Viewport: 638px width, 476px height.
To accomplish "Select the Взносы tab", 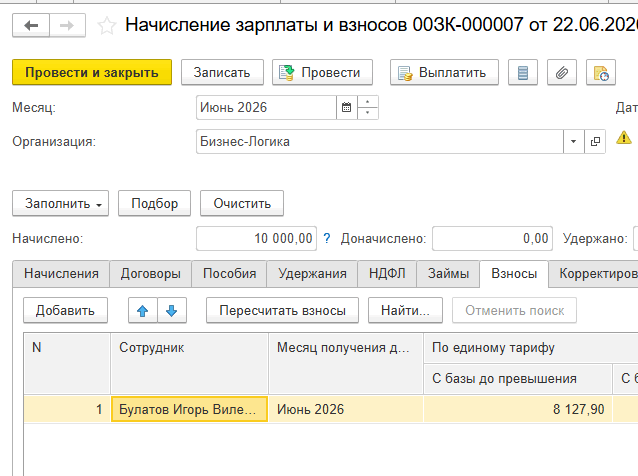I will pos(514,274).
